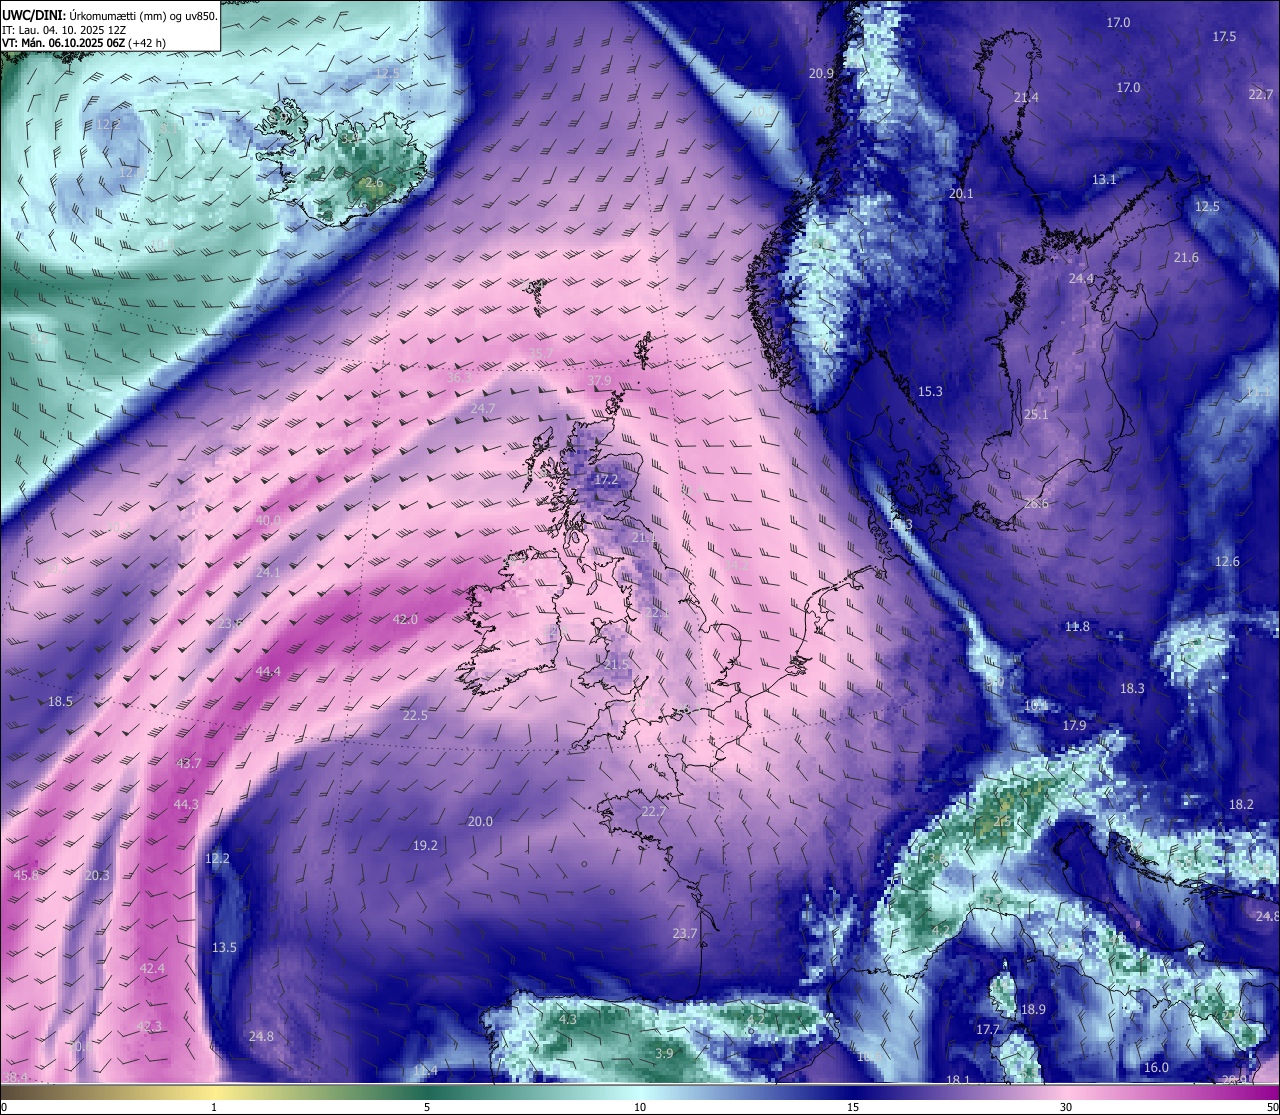Click the 44.4 value label
Image resolution: width=1280 pixels, height=1115 pixels.
269,671
